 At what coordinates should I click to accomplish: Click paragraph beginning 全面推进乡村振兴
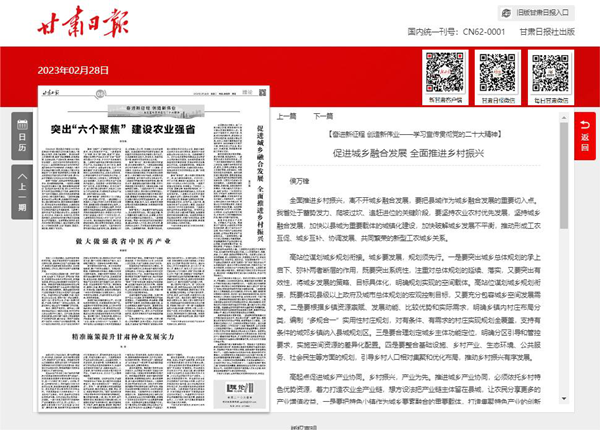(408, 219)
